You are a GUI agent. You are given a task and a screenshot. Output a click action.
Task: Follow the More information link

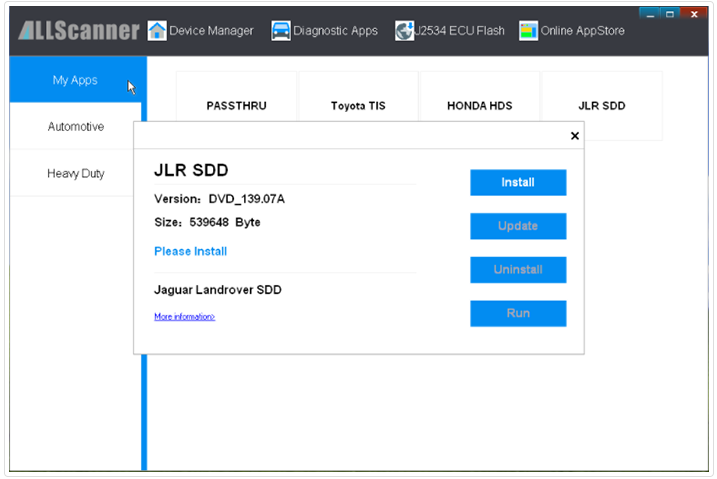tap(184, 316)
